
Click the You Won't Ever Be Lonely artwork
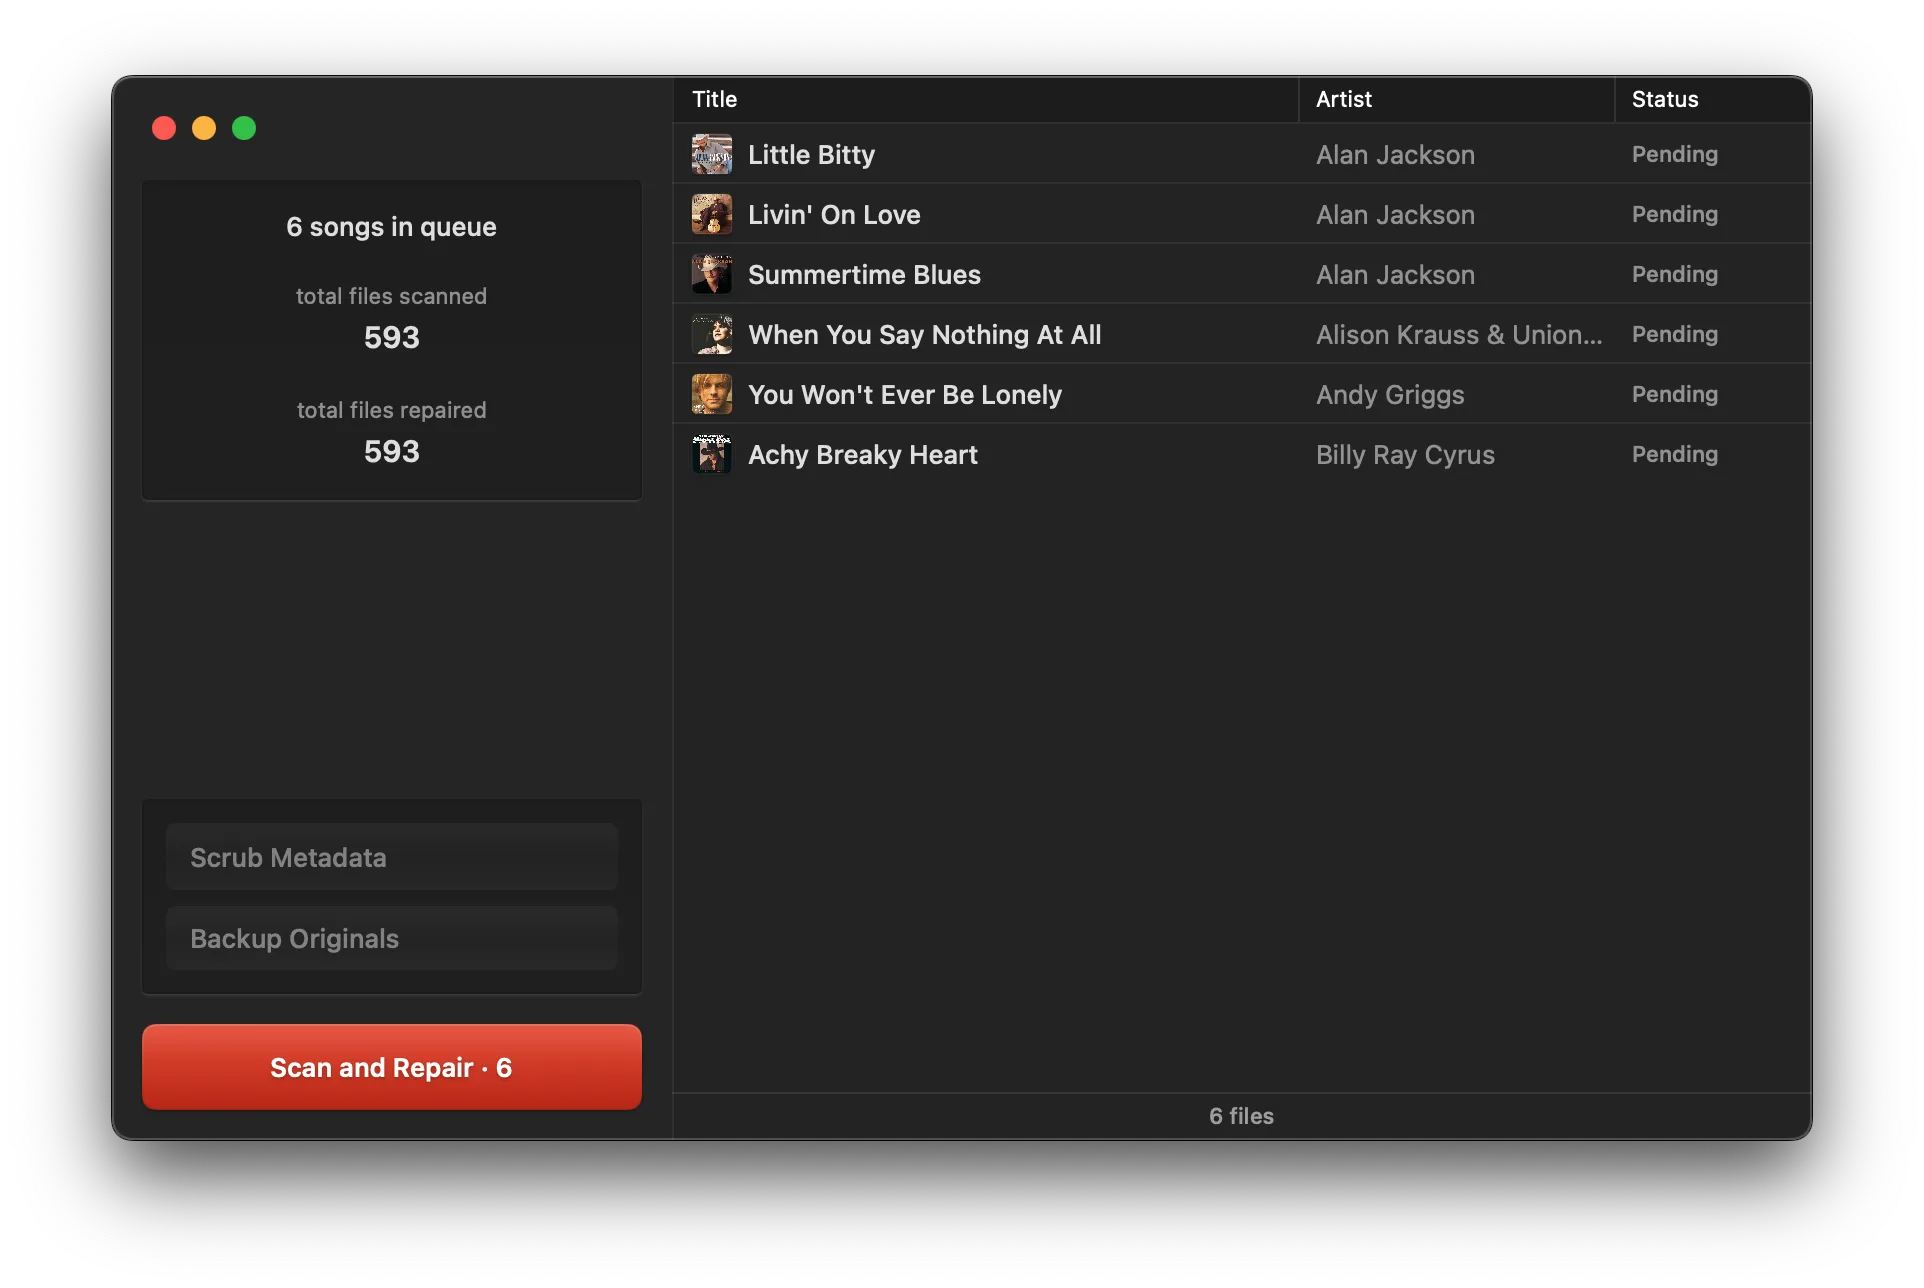[711, 394]
